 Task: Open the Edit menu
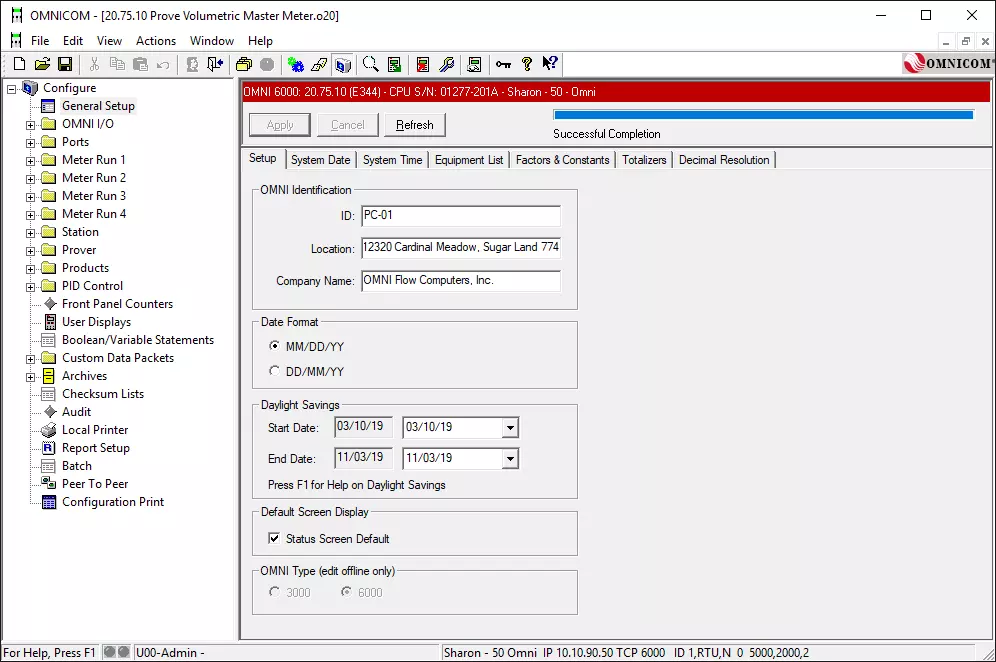point(72,41)
